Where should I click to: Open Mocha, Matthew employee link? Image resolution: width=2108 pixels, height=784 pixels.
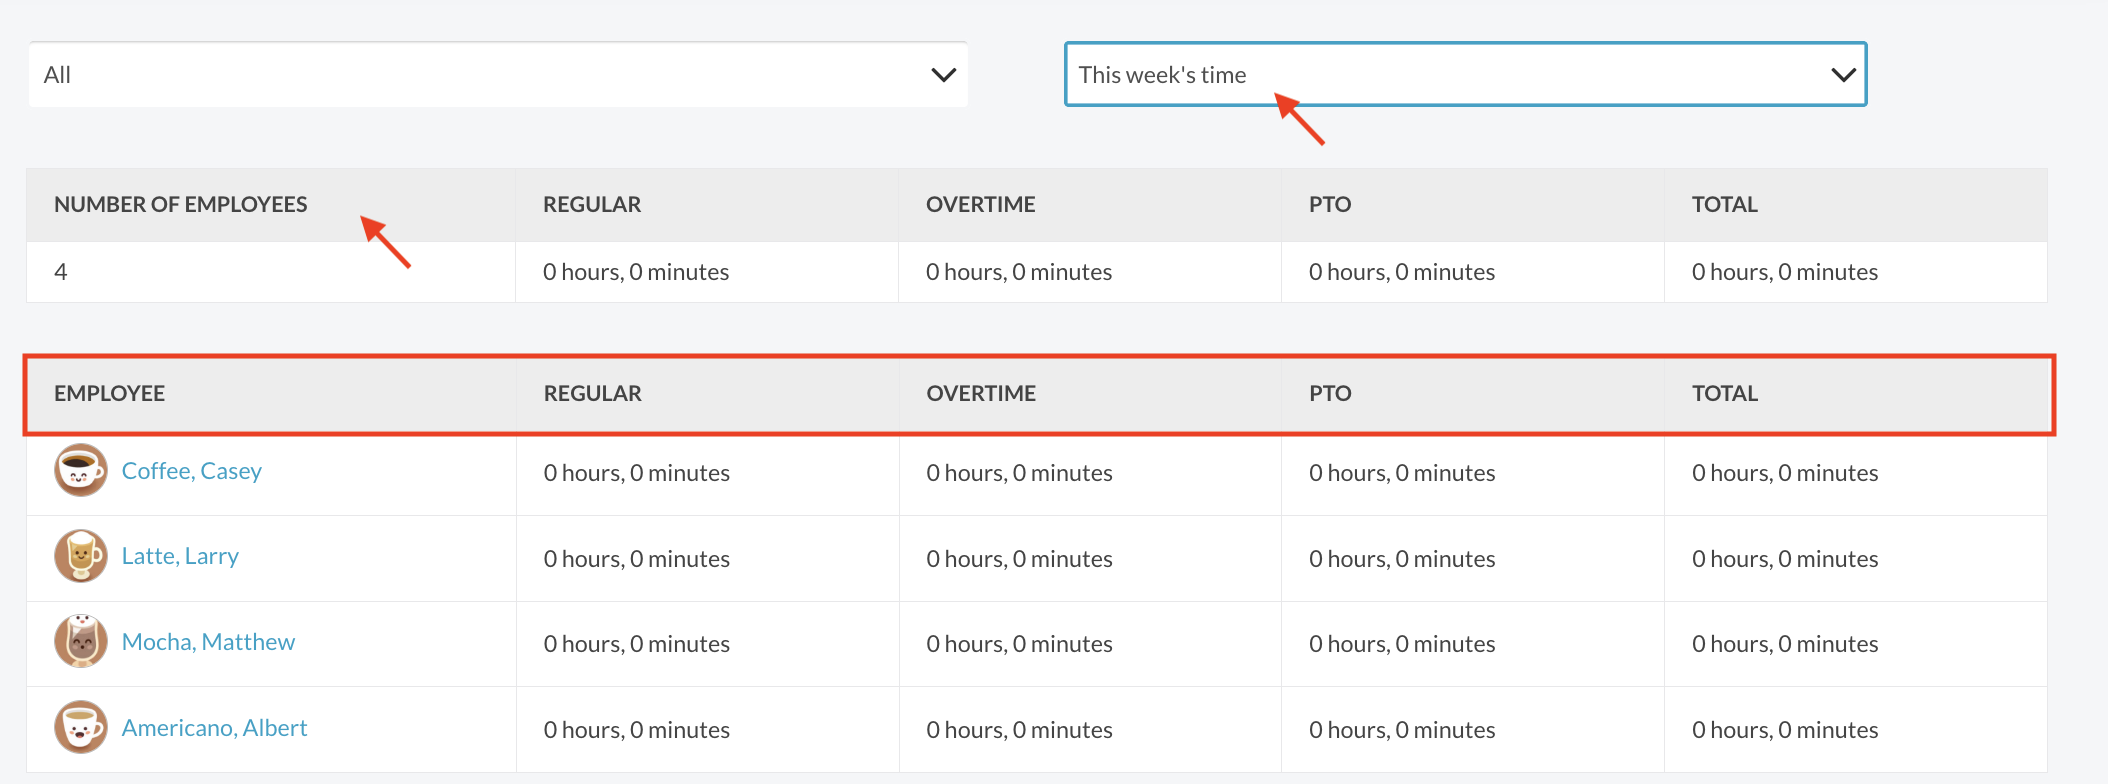click(208, 642)
